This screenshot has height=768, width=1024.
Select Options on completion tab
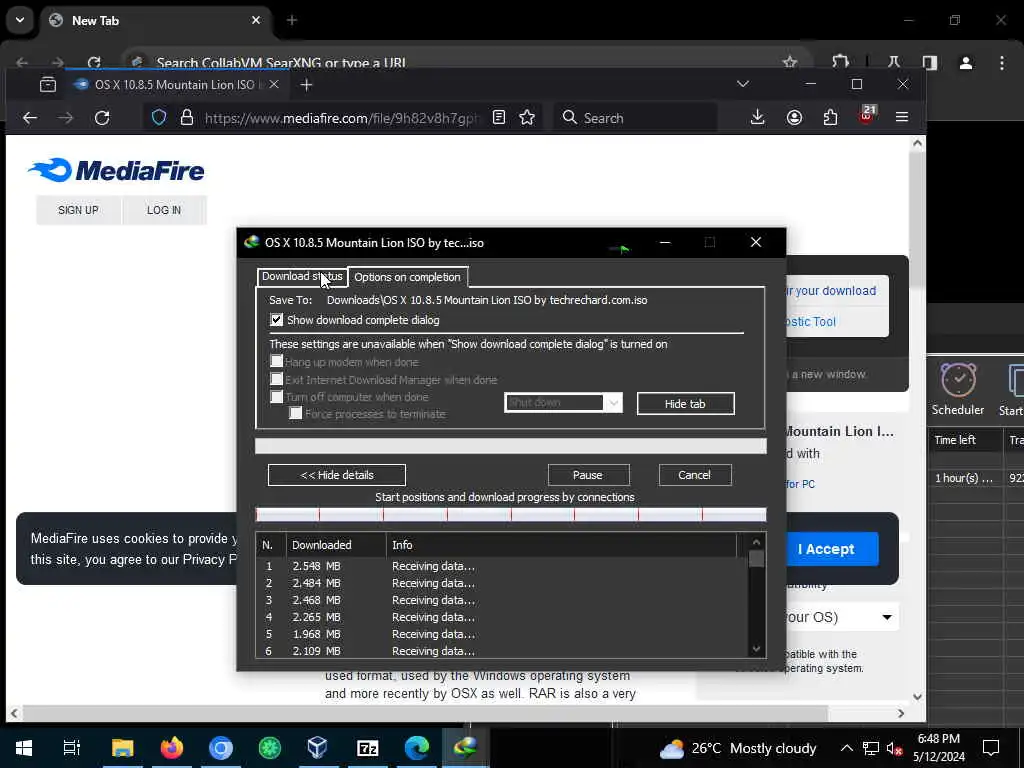408,277
